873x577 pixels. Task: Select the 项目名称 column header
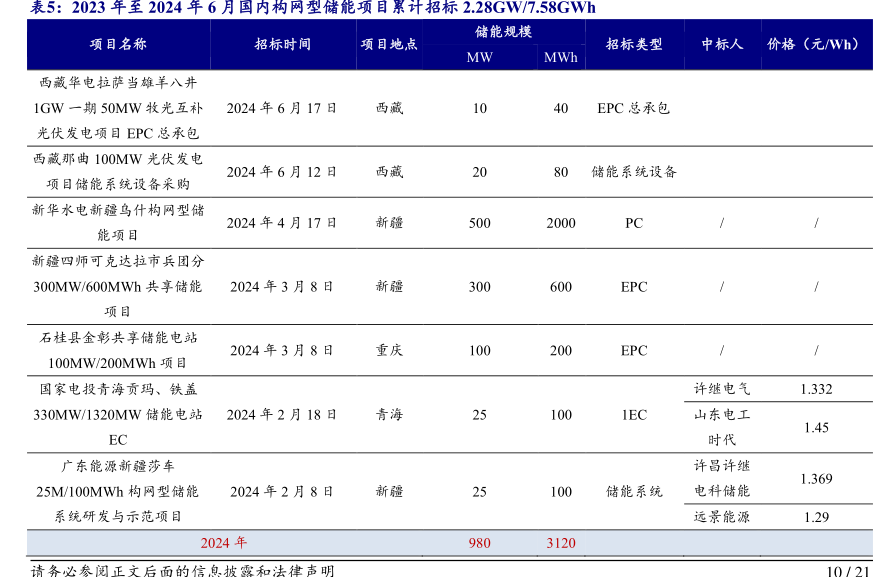(x=118, y=44)
